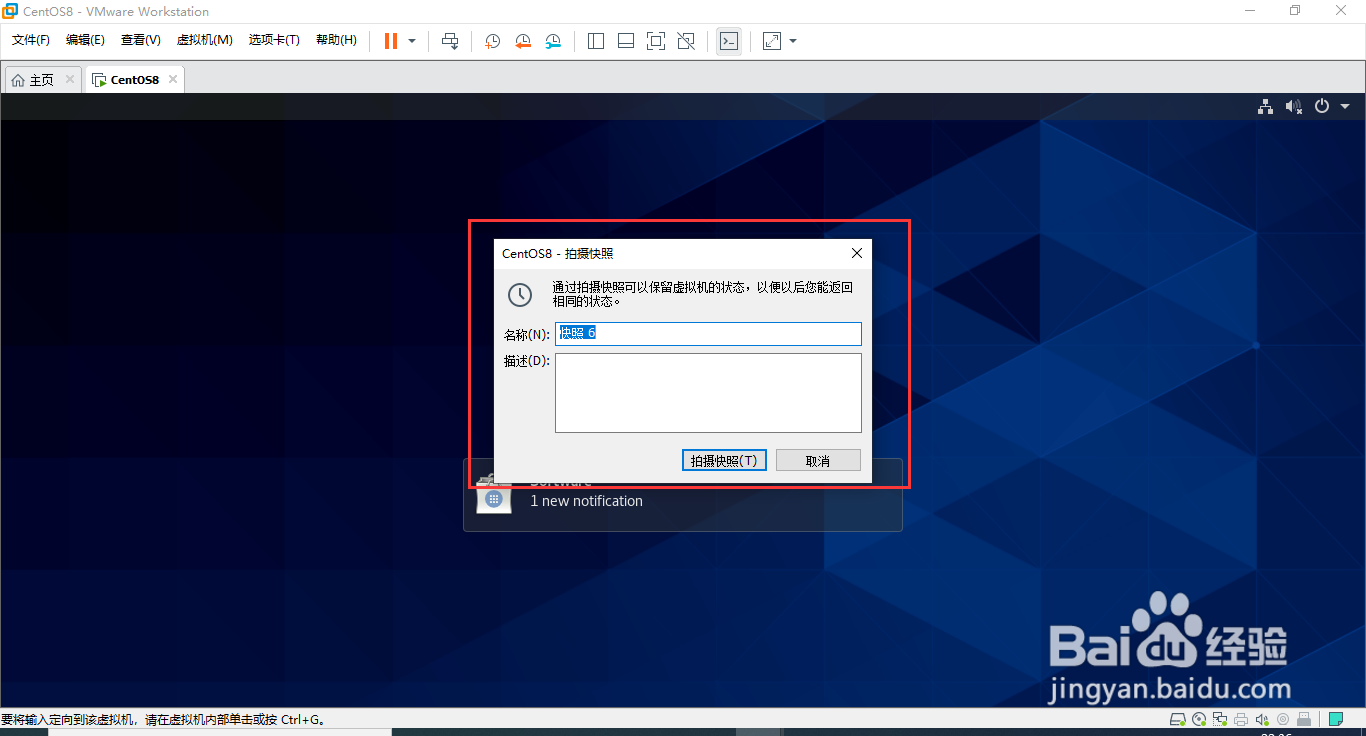Enable Unity mode
Image resolution: width=1366 pixels, height=736 pixels.
pyautogui.click(x=686, y=41)
